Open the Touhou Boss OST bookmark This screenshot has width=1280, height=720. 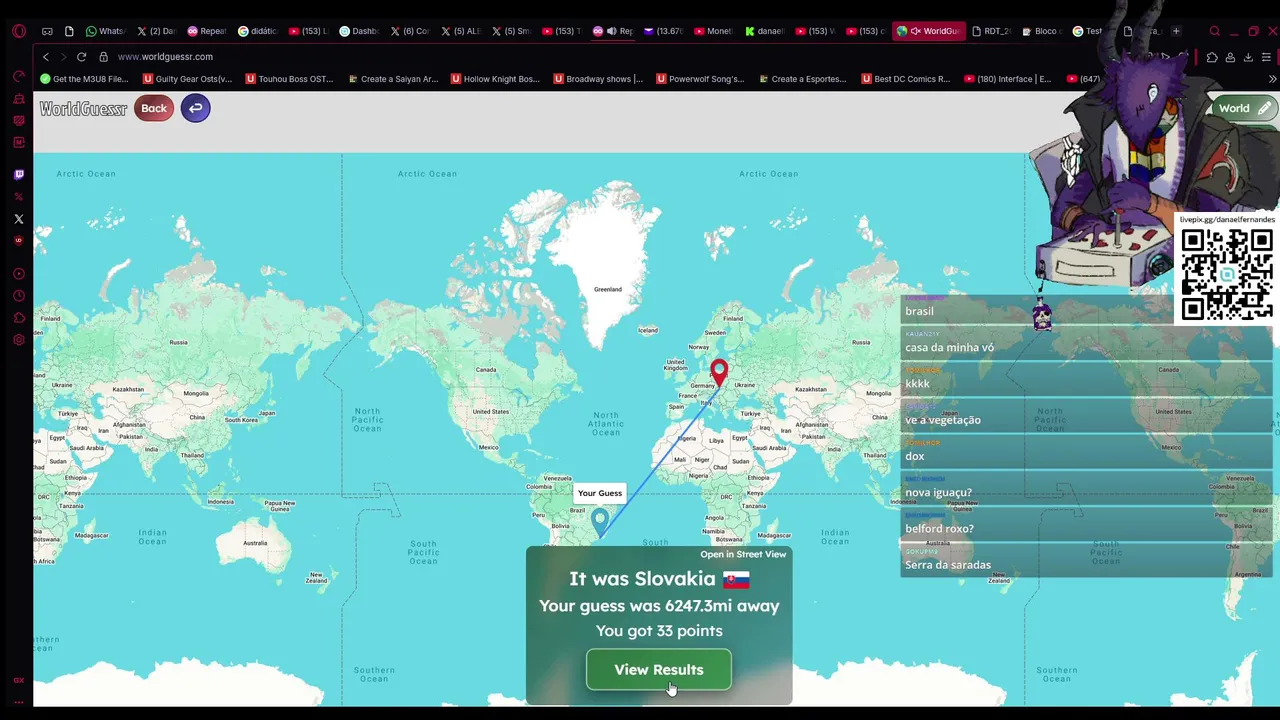(289, 79)
